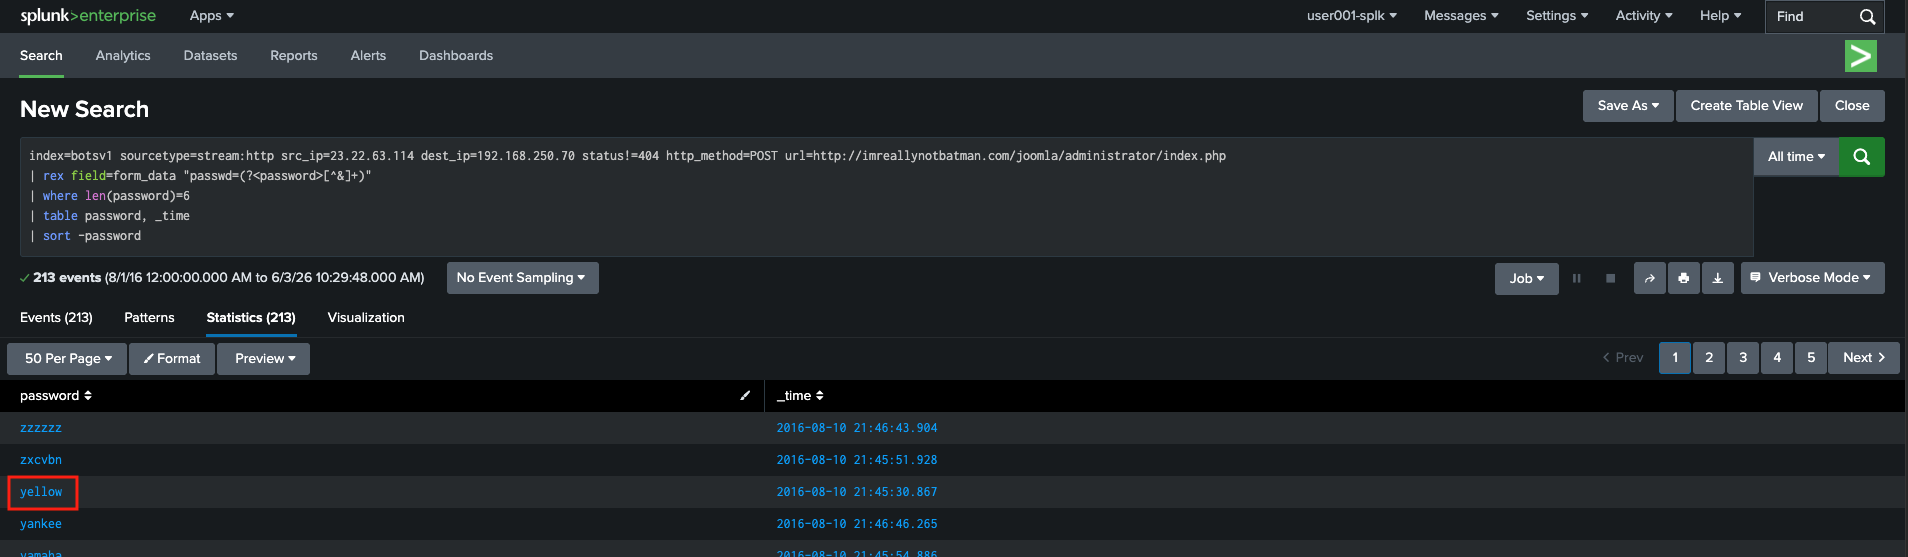Click the password value yellow
This screenshot has width=1908, height=557.
(41, 492)
